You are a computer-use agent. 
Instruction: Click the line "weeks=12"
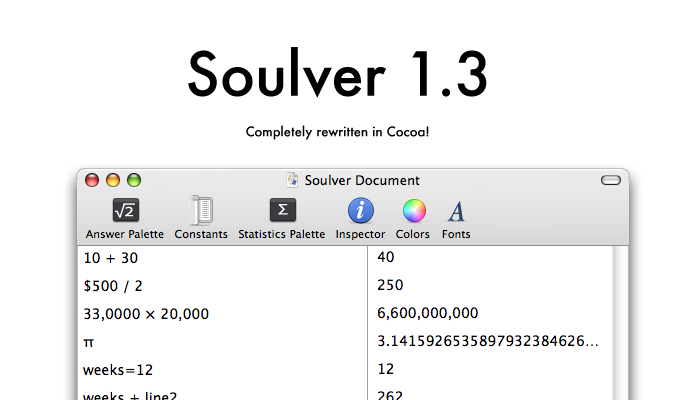pyautogui.click(x=118, y=370)
